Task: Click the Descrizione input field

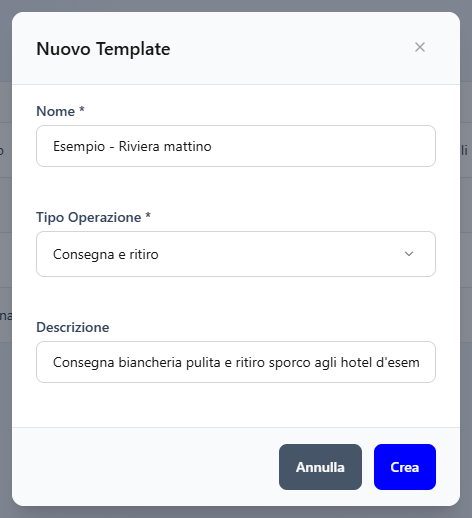Action: click(236, 362)
